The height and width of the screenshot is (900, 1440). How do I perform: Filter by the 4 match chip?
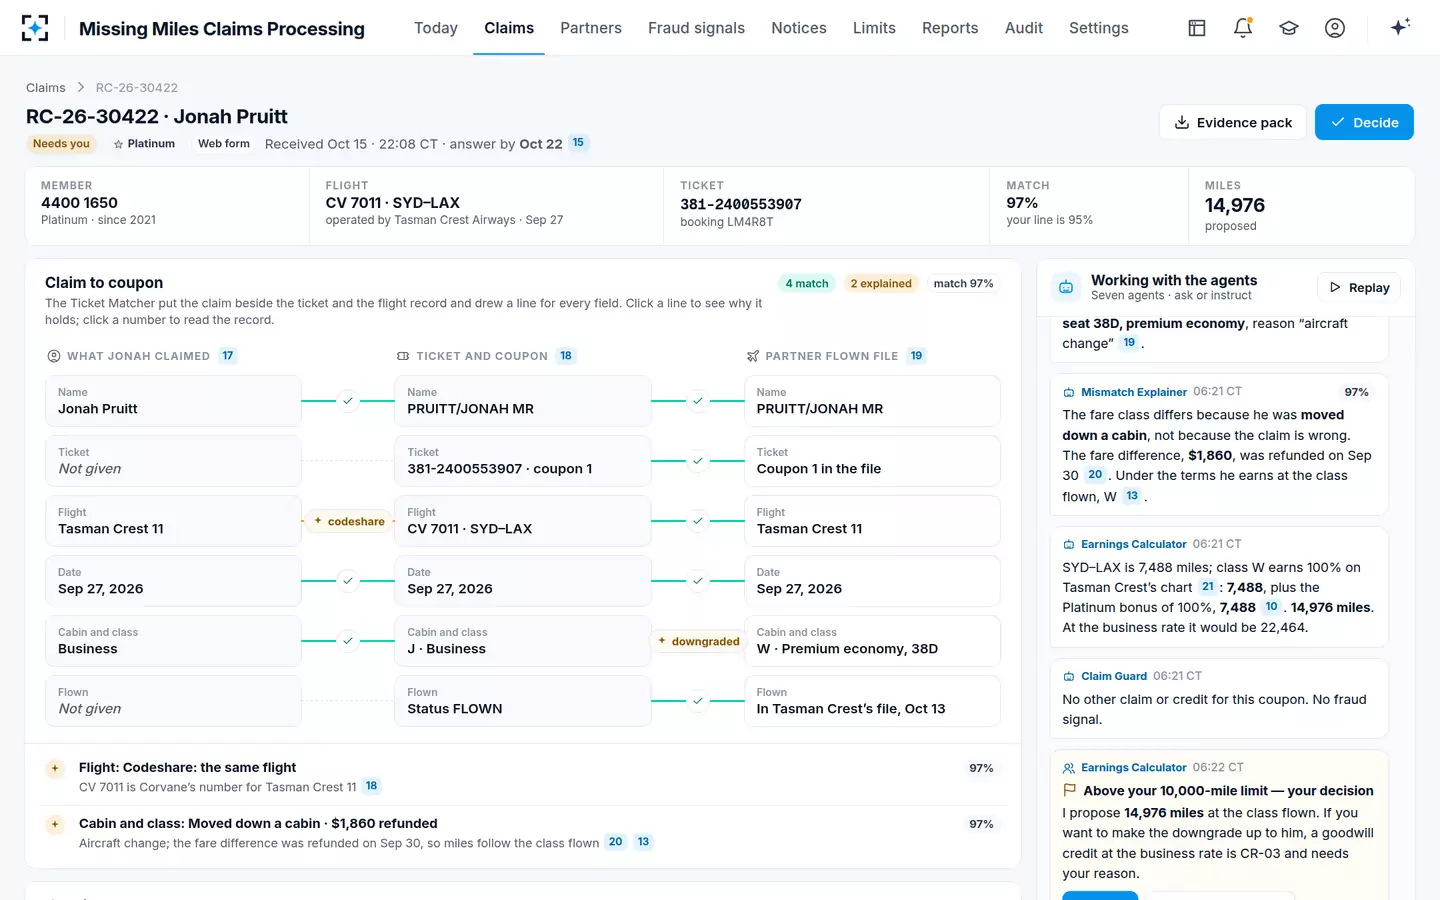point(807,284)
